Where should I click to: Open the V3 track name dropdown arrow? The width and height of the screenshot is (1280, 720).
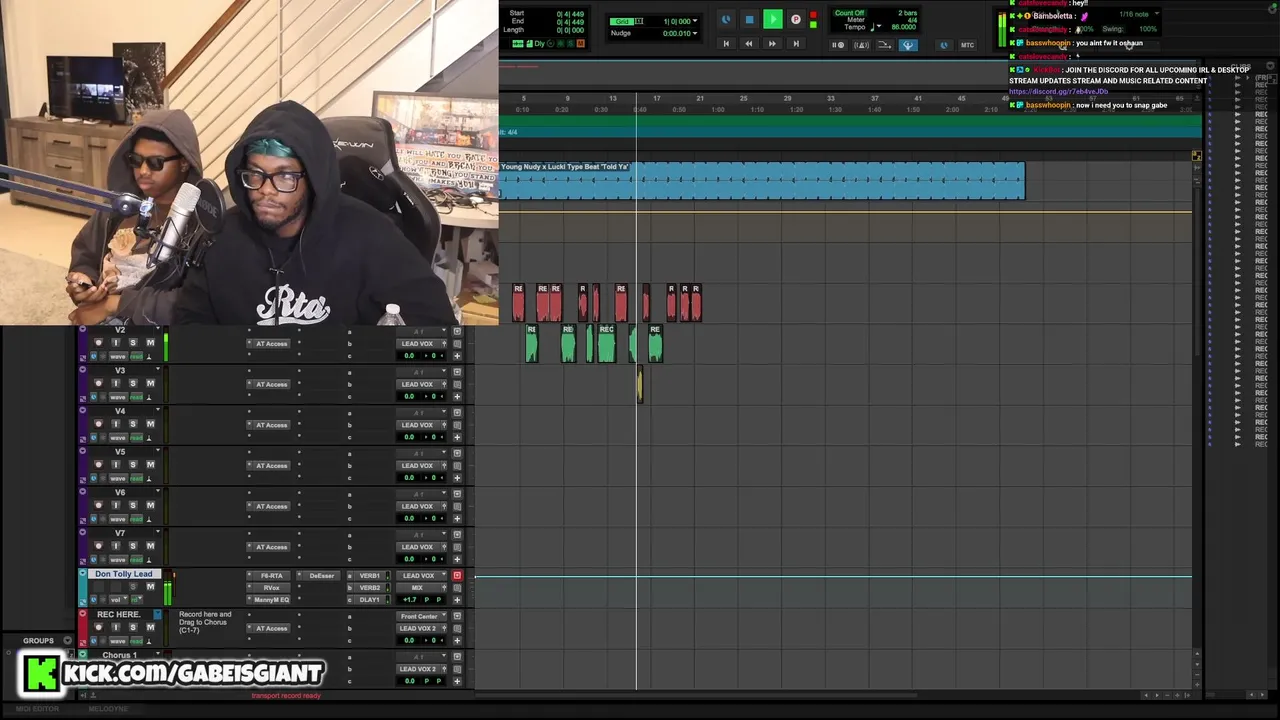click(157, 370)
